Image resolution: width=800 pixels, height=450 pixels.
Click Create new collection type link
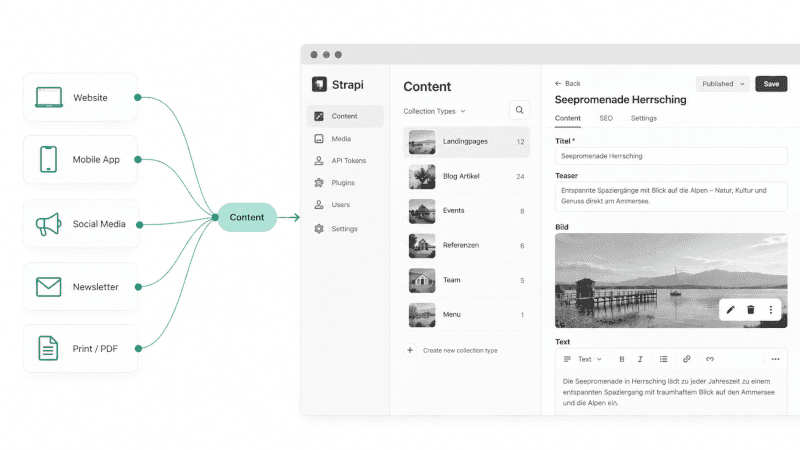[x=460, y=351]
